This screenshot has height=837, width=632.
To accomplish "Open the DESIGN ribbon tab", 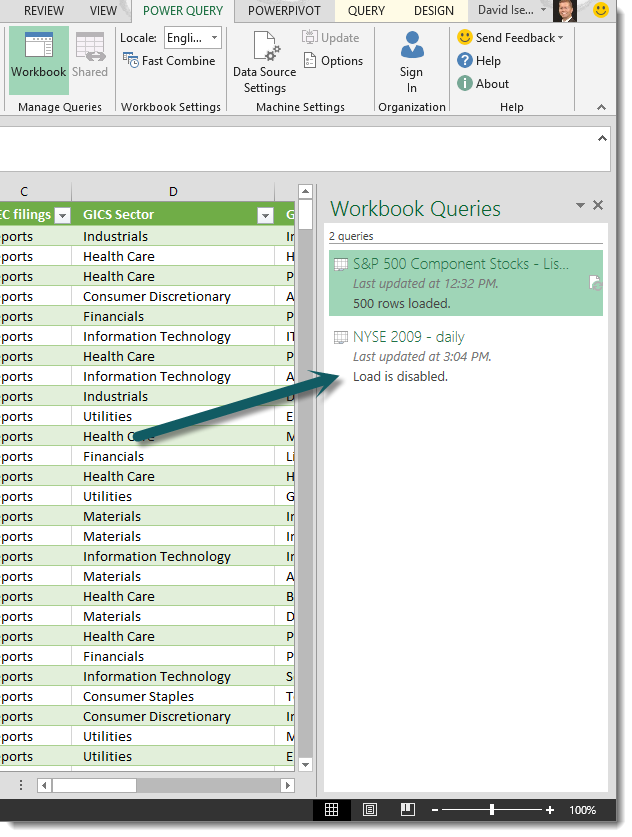I will (x=433, y=11).
